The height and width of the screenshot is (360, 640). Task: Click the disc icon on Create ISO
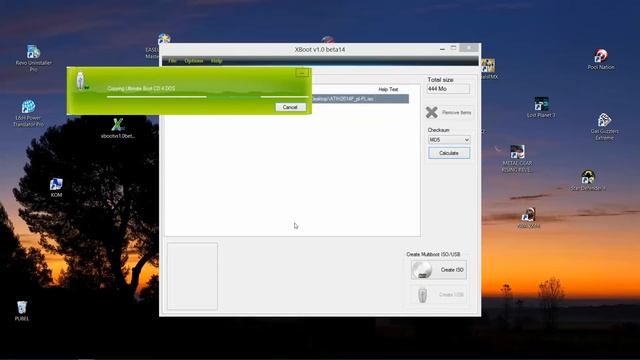click(x=422, y=270)
